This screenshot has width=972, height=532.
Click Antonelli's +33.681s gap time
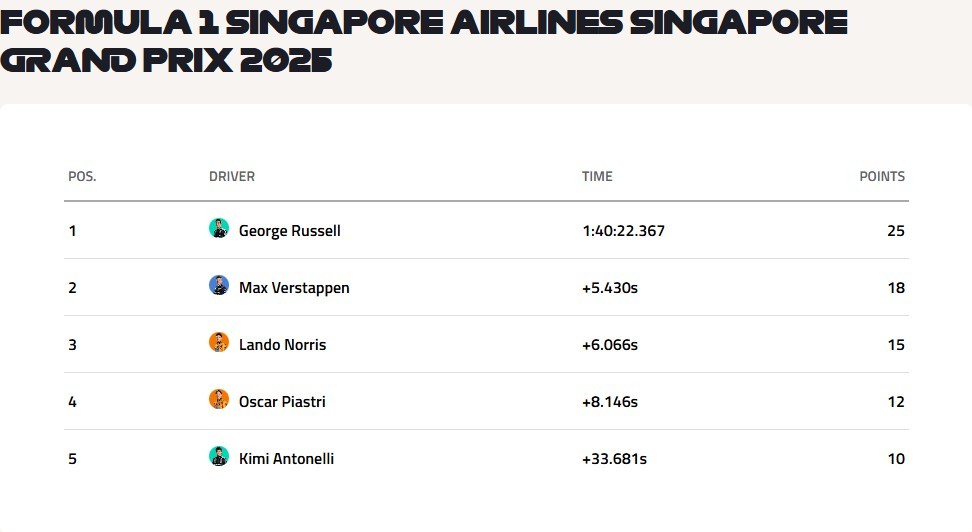pos(614,459)
